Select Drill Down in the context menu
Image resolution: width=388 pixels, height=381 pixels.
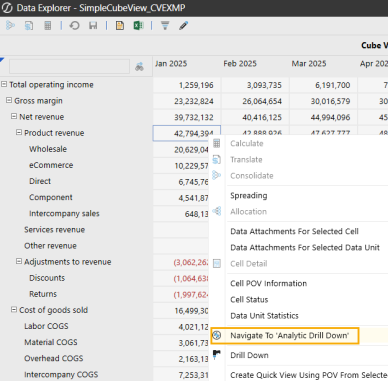tap(249, 355)
